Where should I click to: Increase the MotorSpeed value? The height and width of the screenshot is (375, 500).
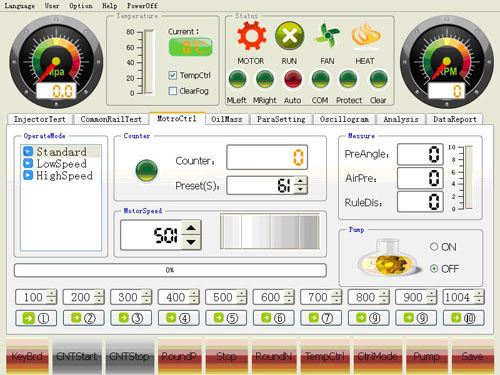pyautogui.click(x=191, y=228)
